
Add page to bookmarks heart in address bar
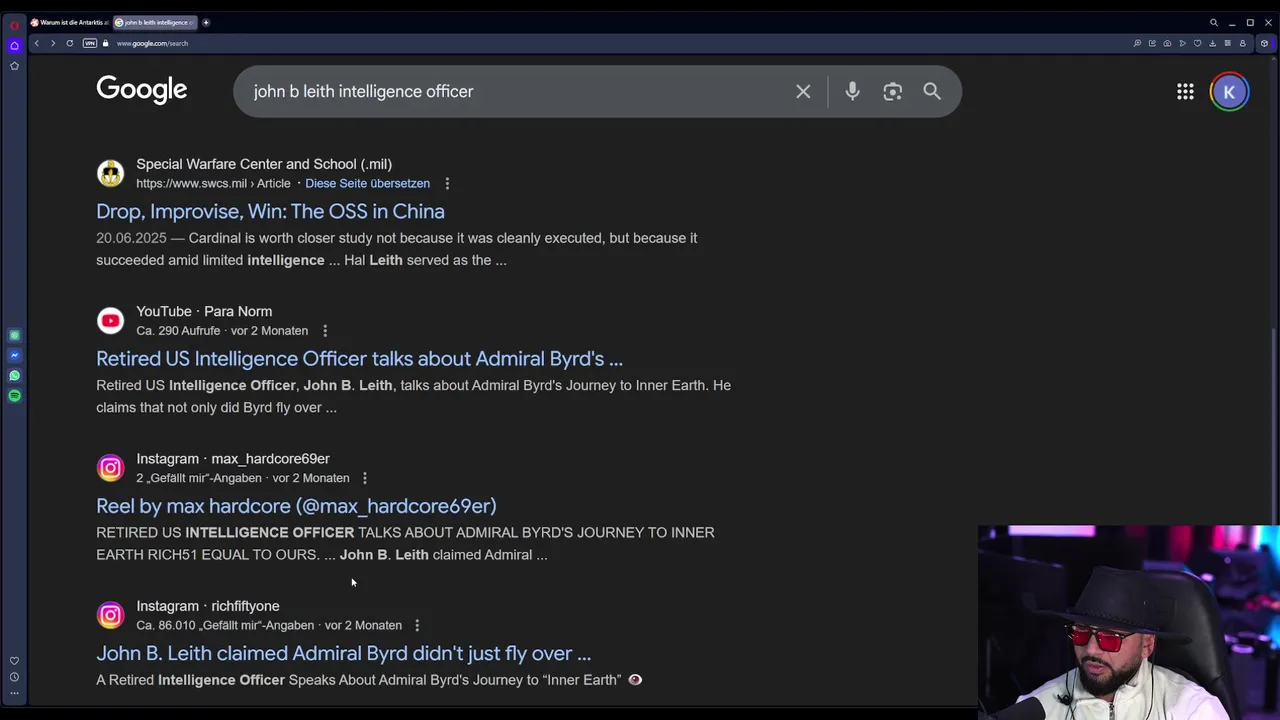(1197, 43)
